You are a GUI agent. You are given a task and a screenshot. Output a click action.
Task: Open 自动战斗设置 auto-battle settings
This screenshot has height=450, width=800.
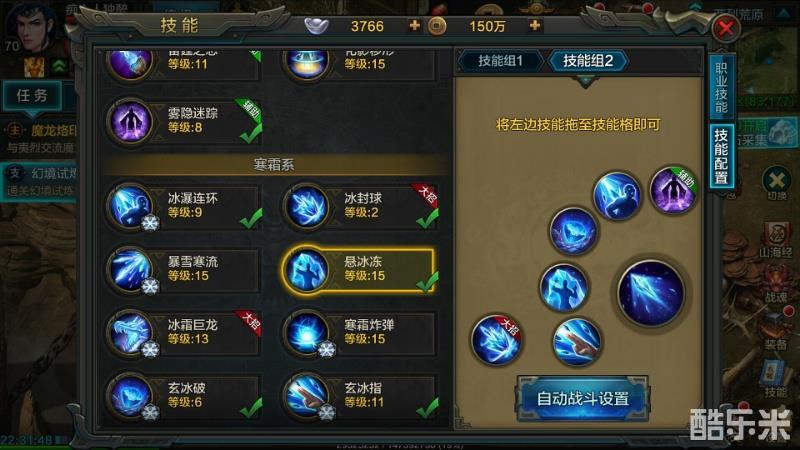click(583, 398)
